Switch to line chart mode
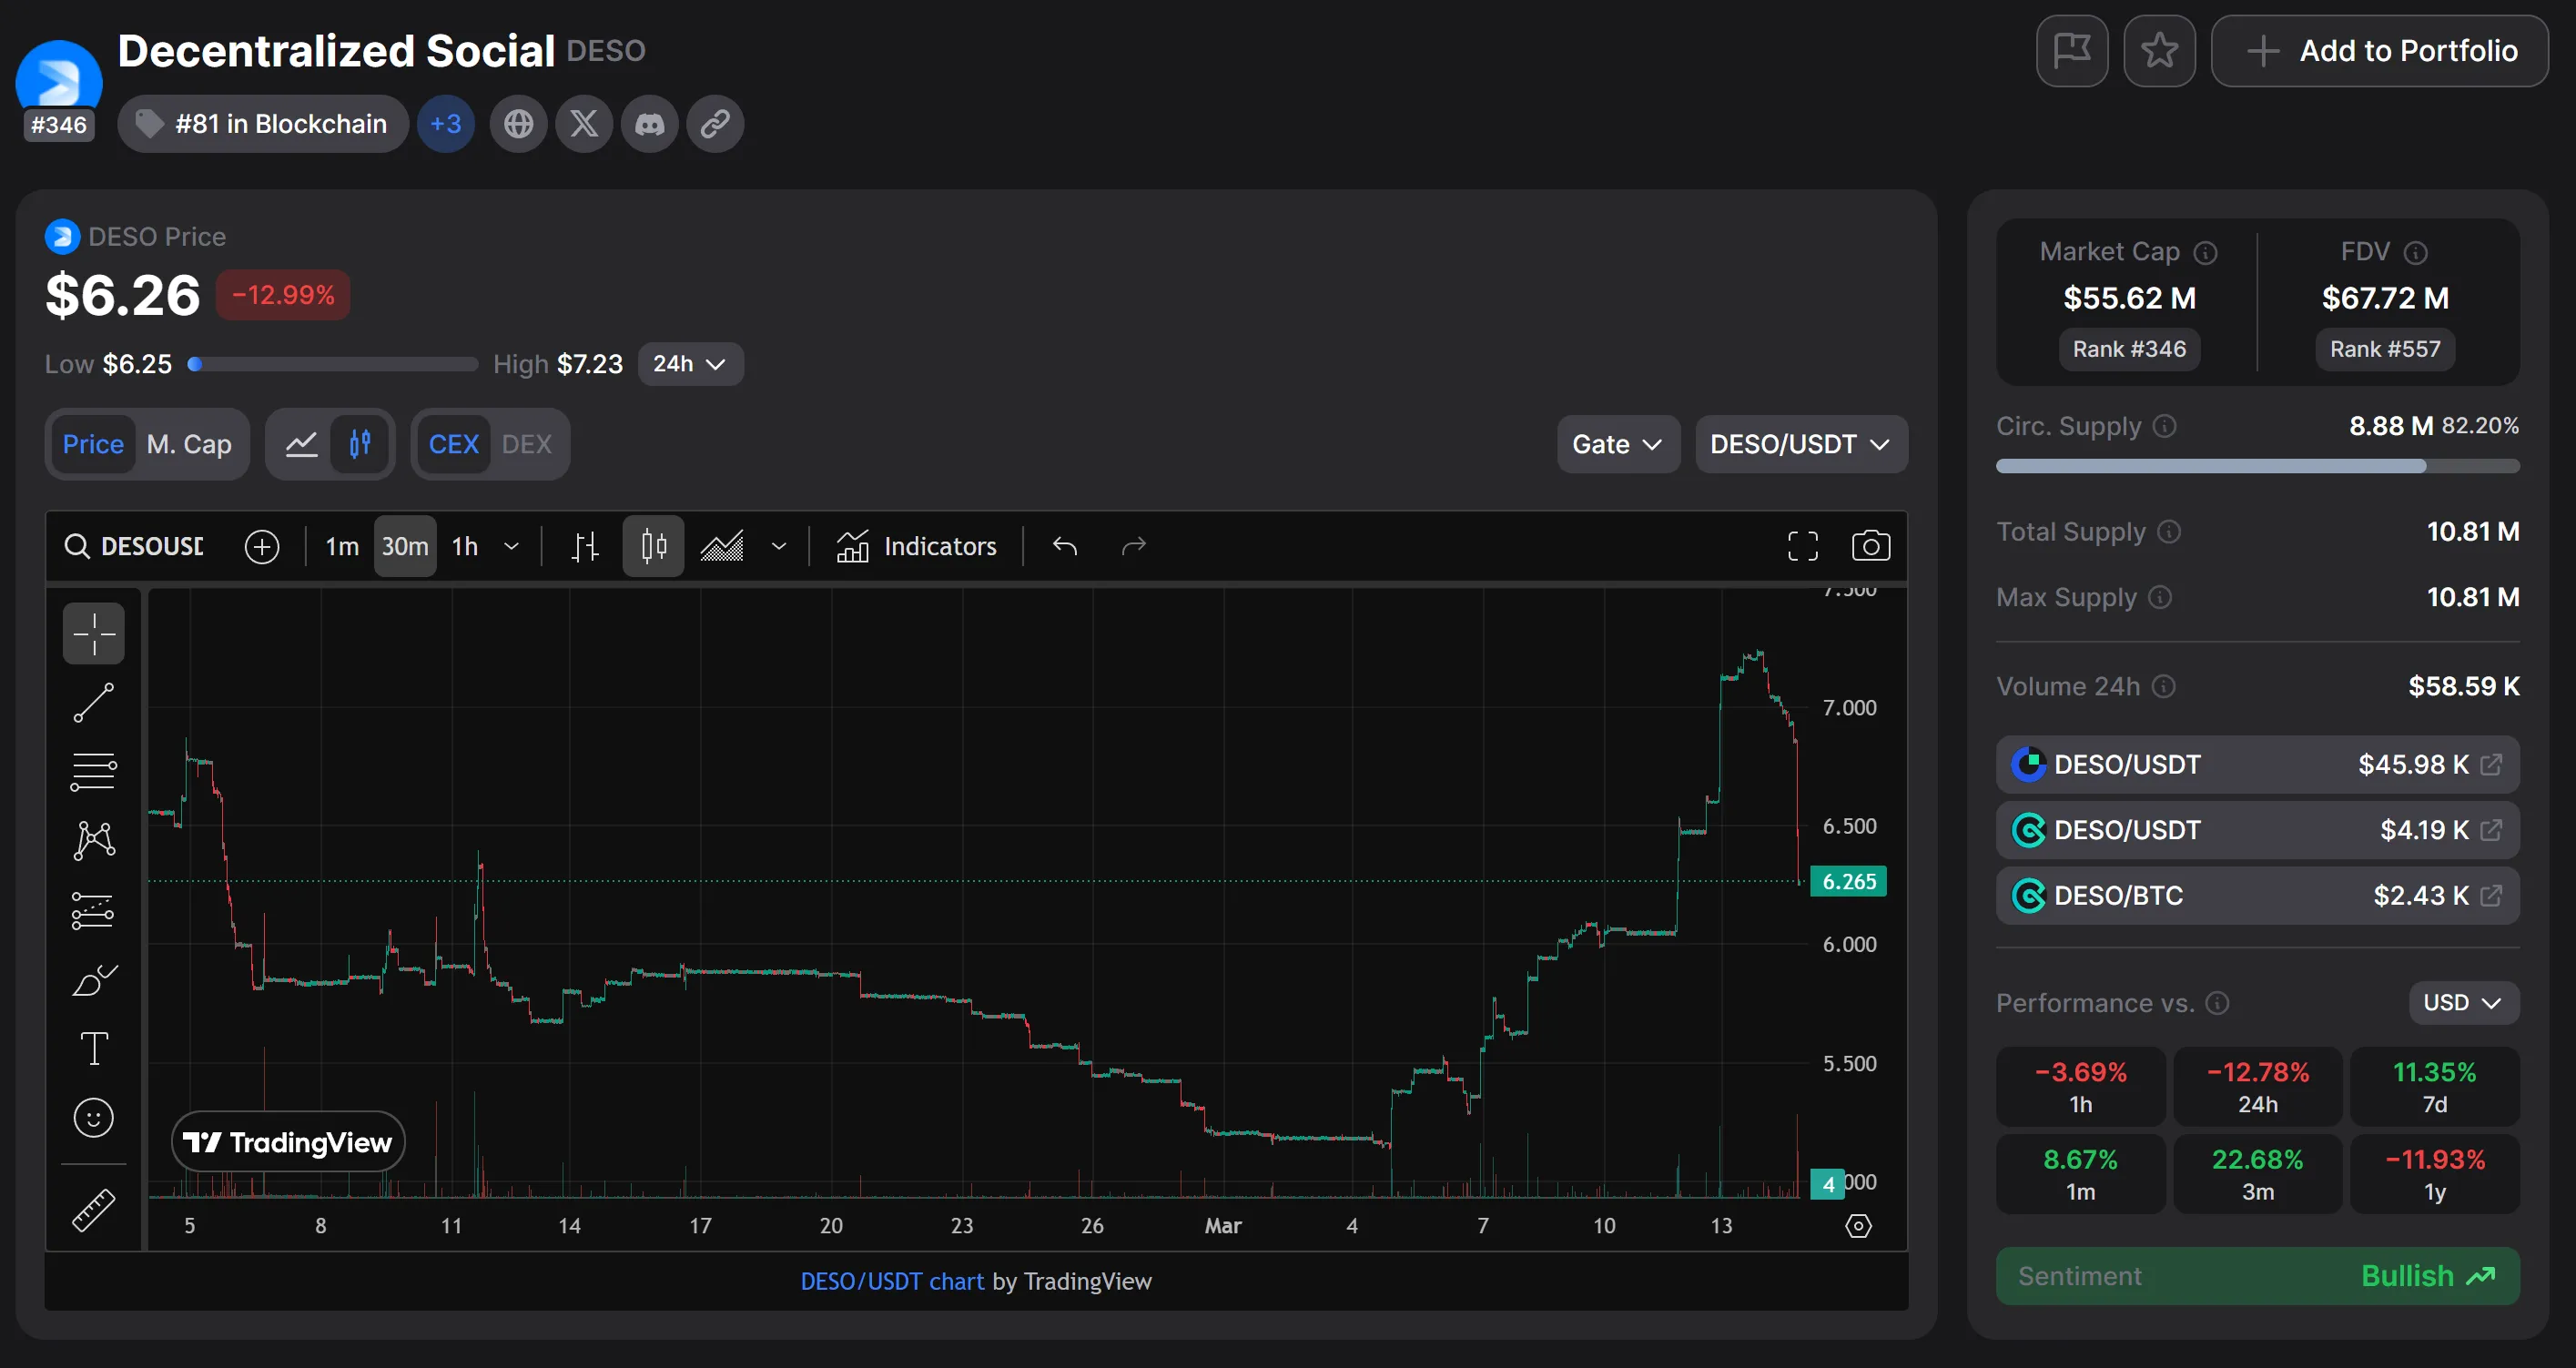 click(x=301, y=444)
